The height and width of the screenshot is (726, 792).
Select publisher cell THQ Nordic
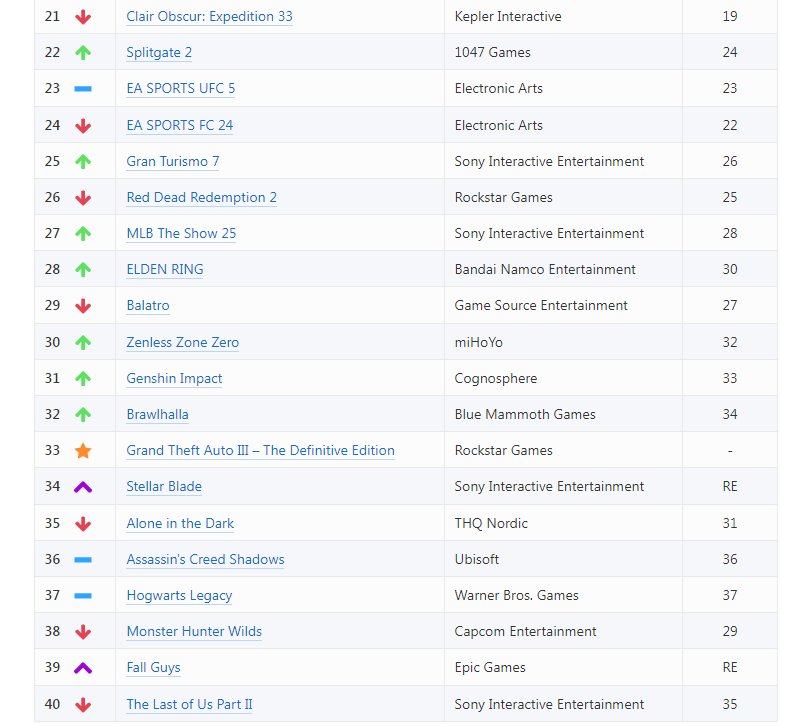pyautogui.click(x=563, y=523)
